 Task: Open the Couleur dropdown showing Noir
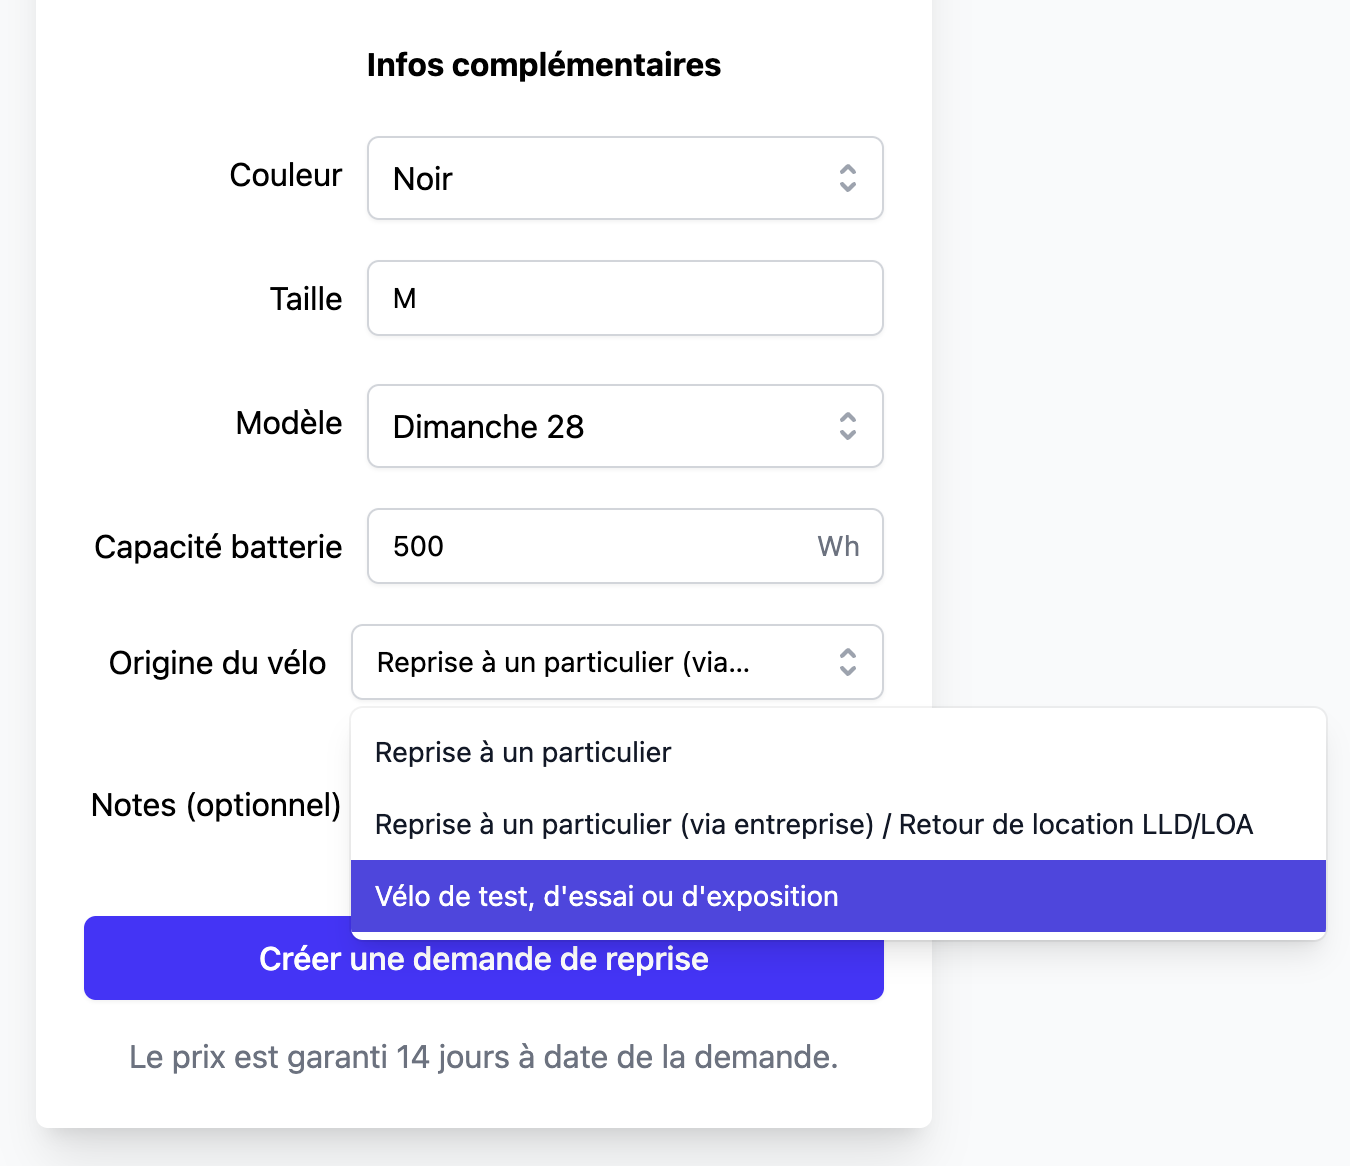tap(600, 178)
